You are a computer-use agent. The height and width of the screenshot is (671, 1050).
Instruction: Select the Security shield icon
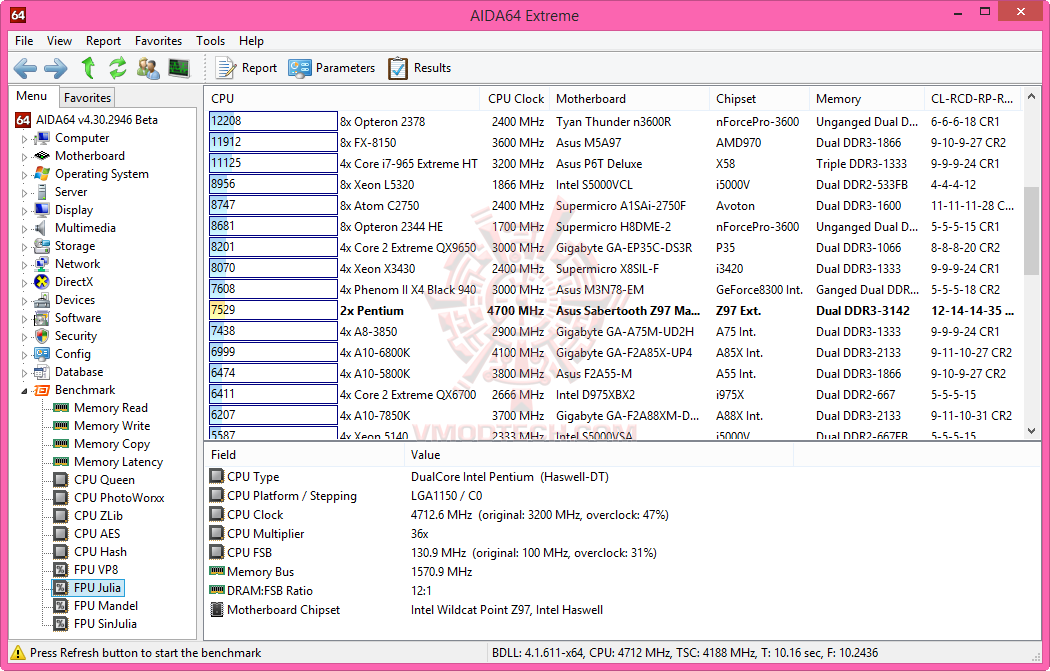tap(42, 336)
